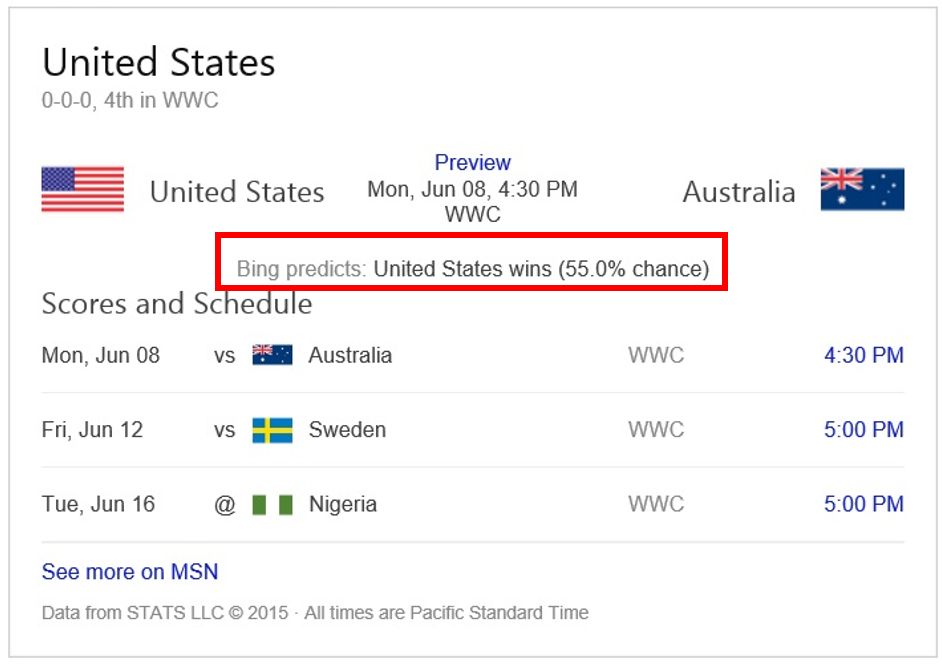The width and height of the screenshot is (942, 670).
Task: Click the Sweden opponent name
Action: pyautogui.click(x=347, y=430)
